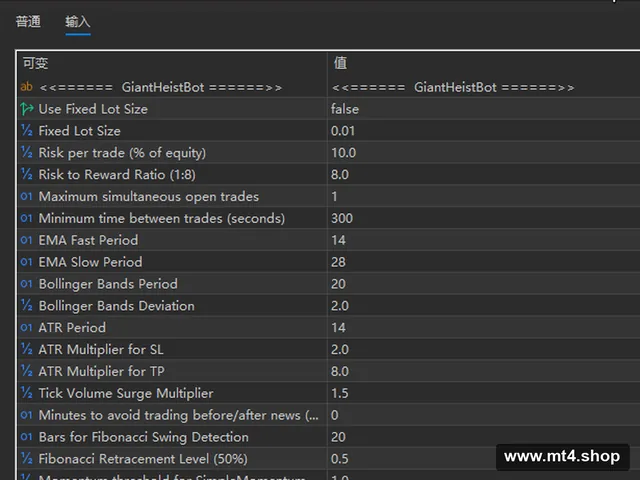
Task: Click the 01 icon beside ATR Period
Action: click(27, 327)
